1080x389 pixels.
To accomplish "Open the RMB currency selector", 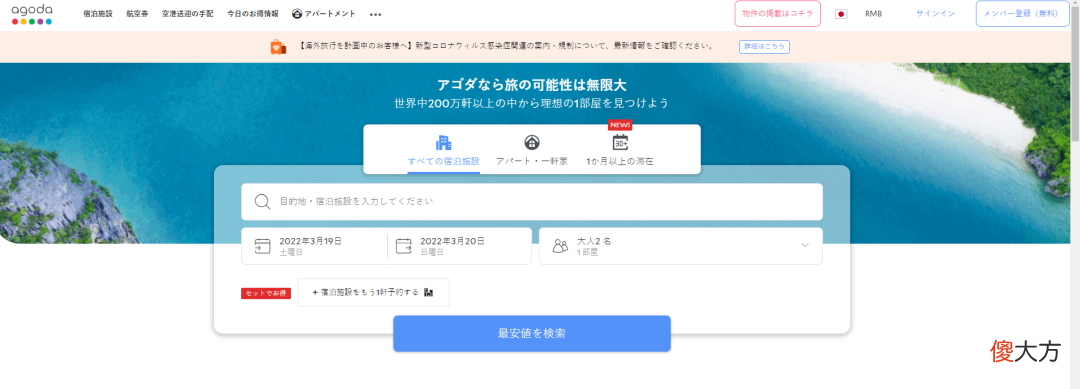I will 873,14.
